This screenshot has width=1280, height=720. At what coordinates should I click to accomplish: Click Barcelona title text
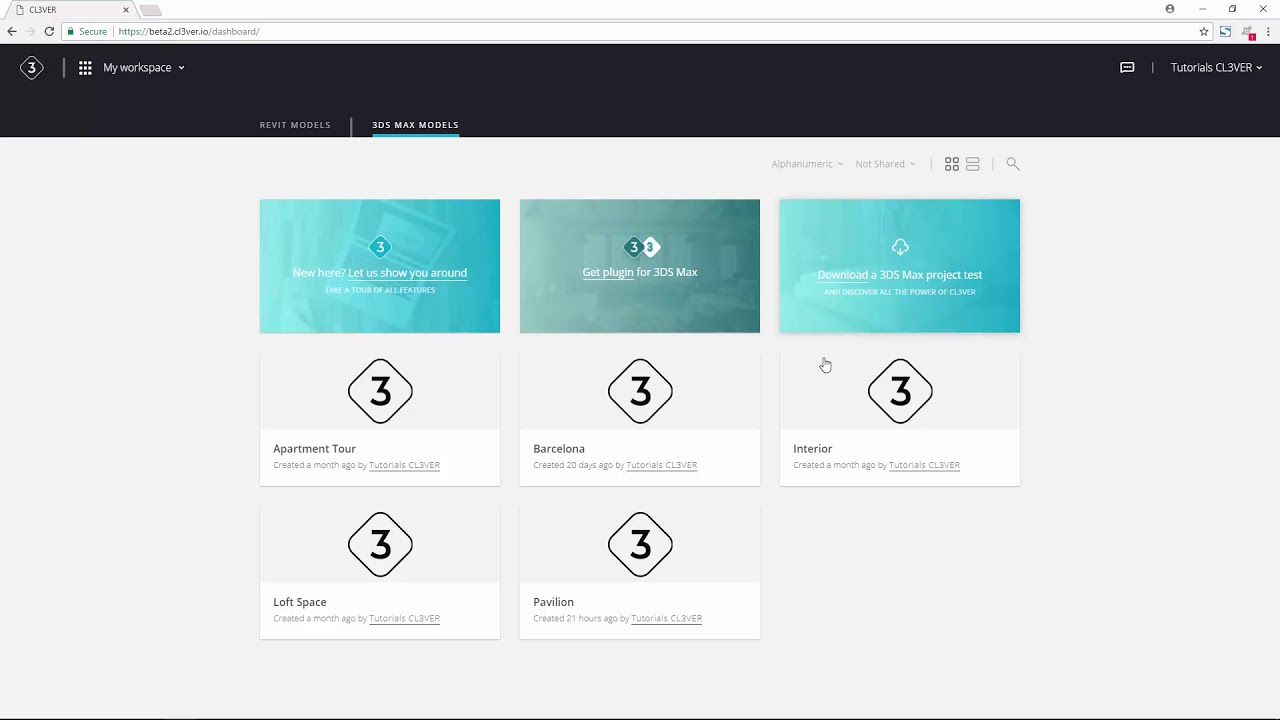(x=559, y=449)
